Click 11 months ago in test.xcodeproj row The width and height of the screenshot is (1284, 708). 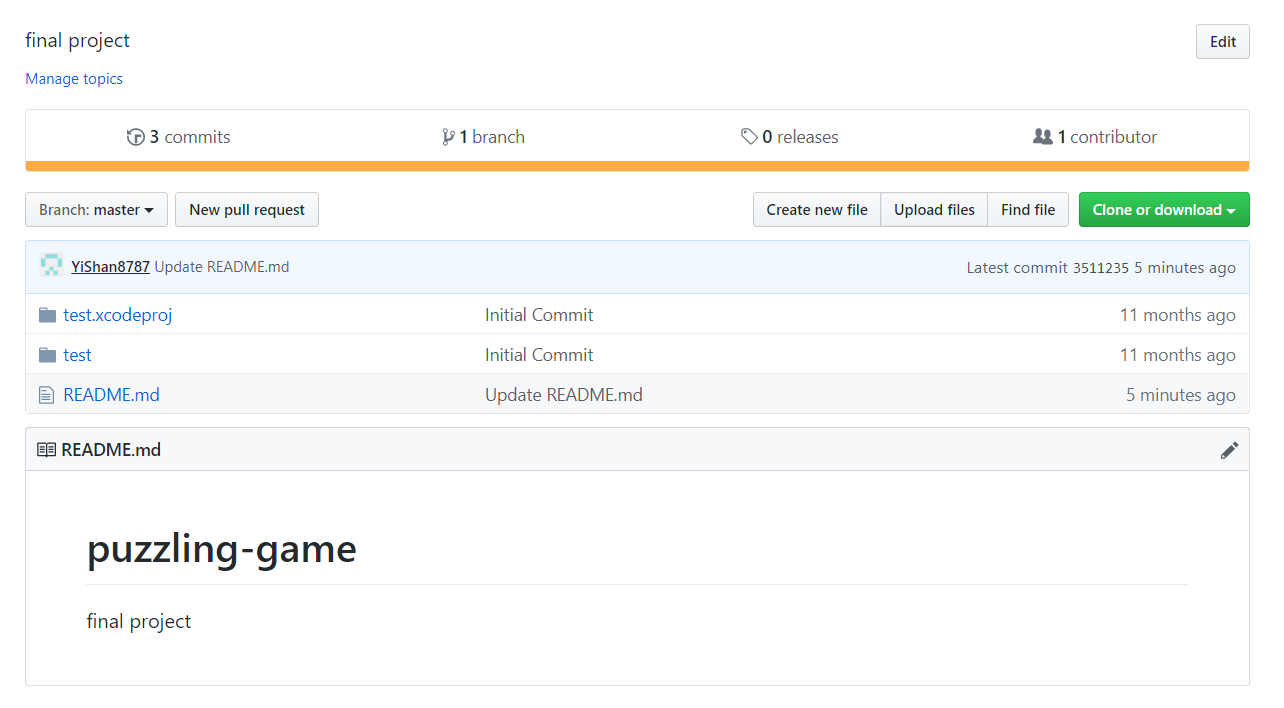pyautogui.click(x=1178, y=315)
